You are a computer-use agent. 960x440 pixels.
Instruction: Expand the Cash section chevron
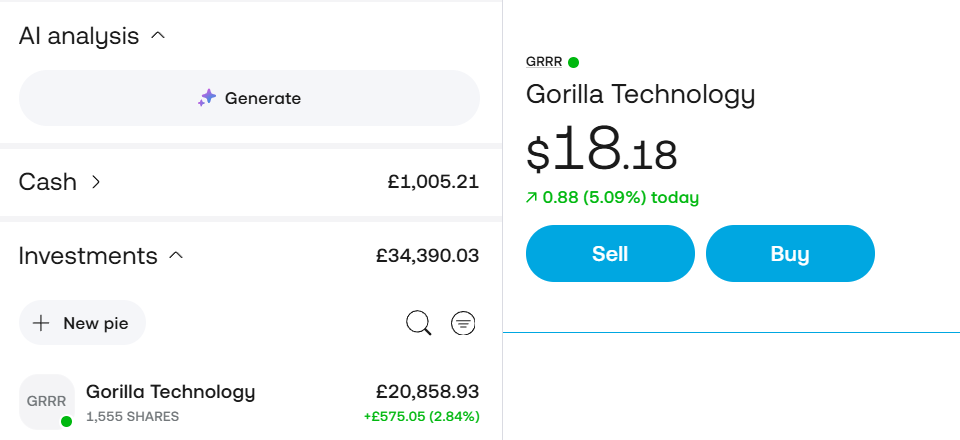[x=96, y=182]
